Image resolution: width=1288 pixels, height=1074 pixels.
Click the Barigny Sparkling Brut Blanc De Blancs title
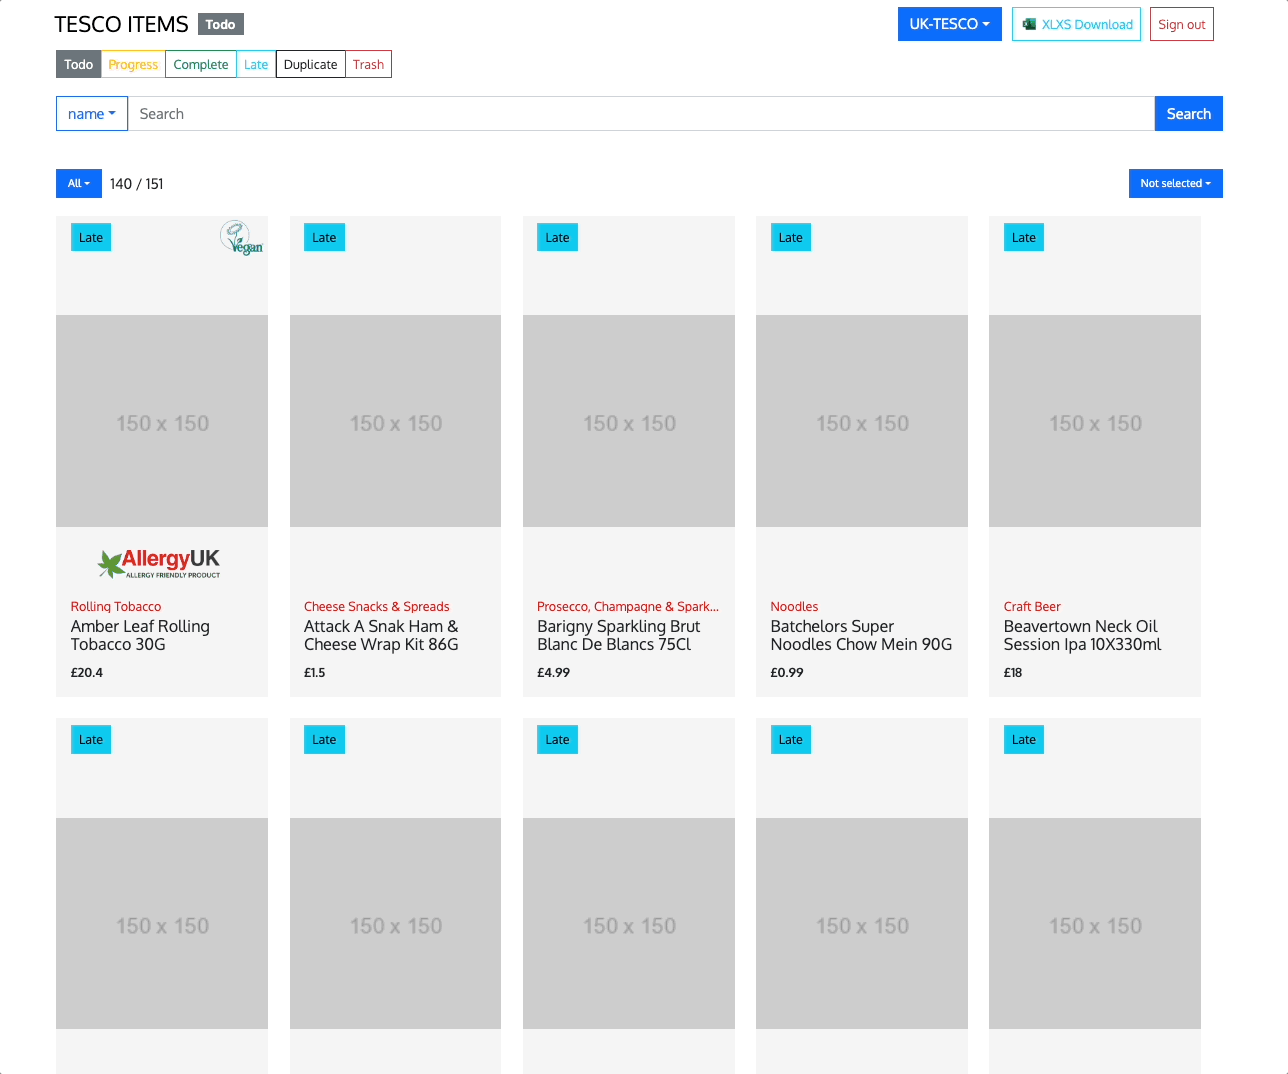click(x=619, y=636)
